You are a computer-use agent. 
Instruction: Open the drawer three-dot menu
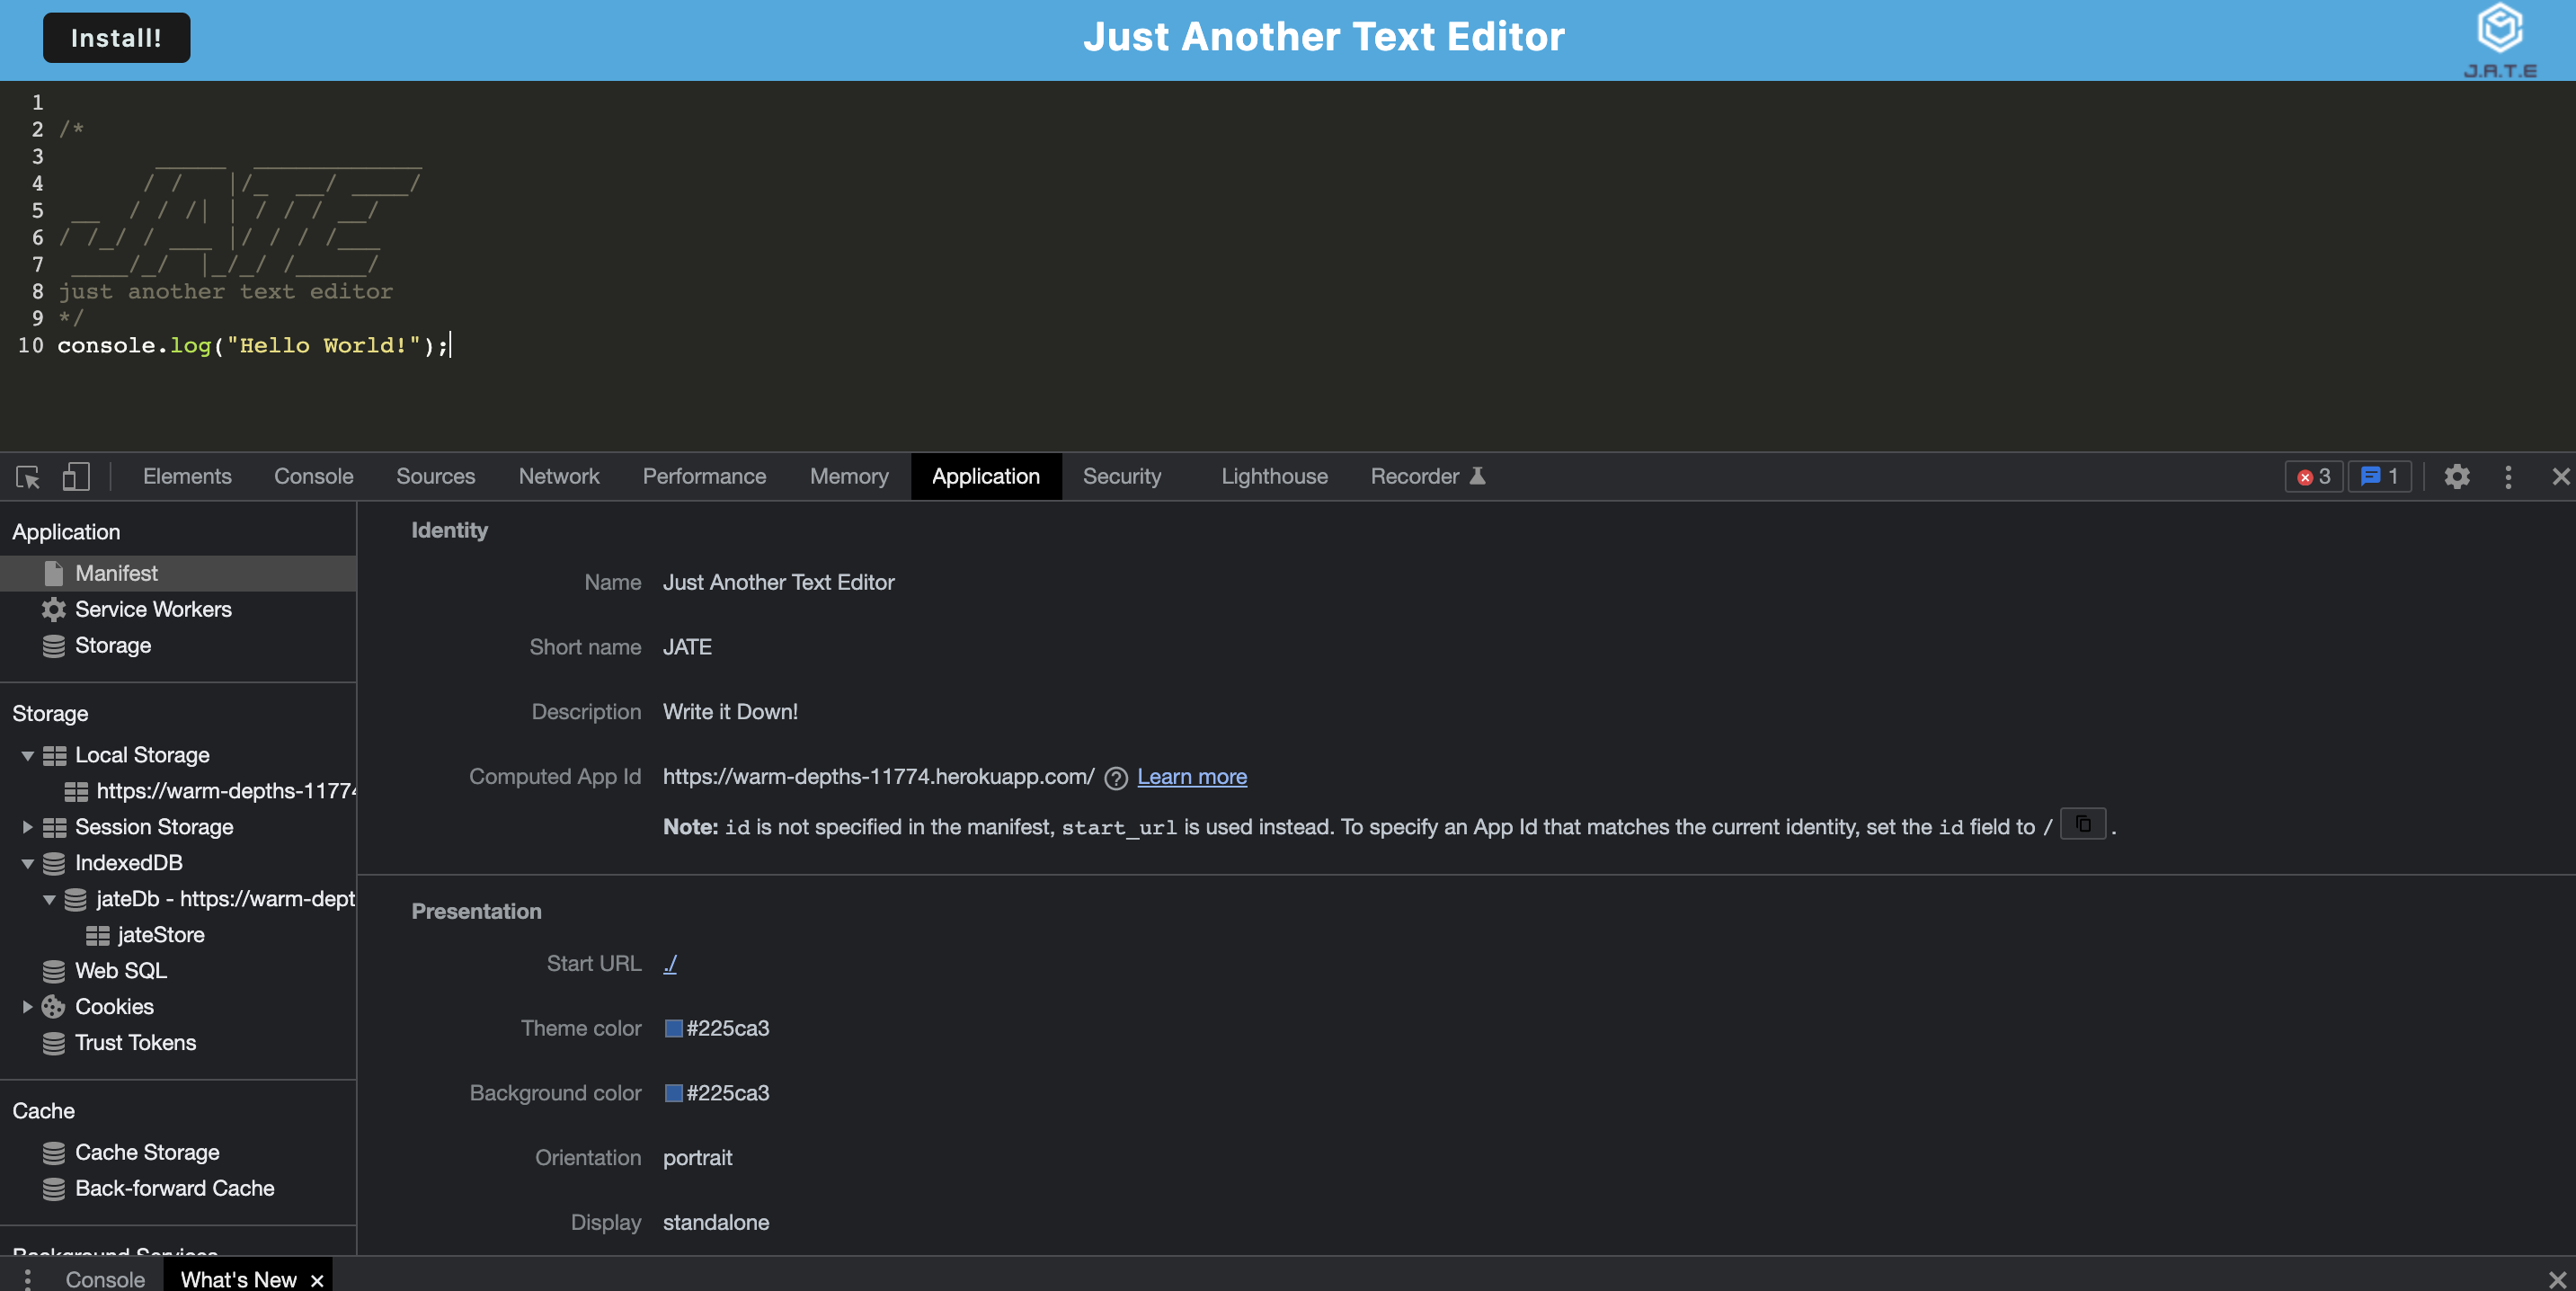point(28,1279)
